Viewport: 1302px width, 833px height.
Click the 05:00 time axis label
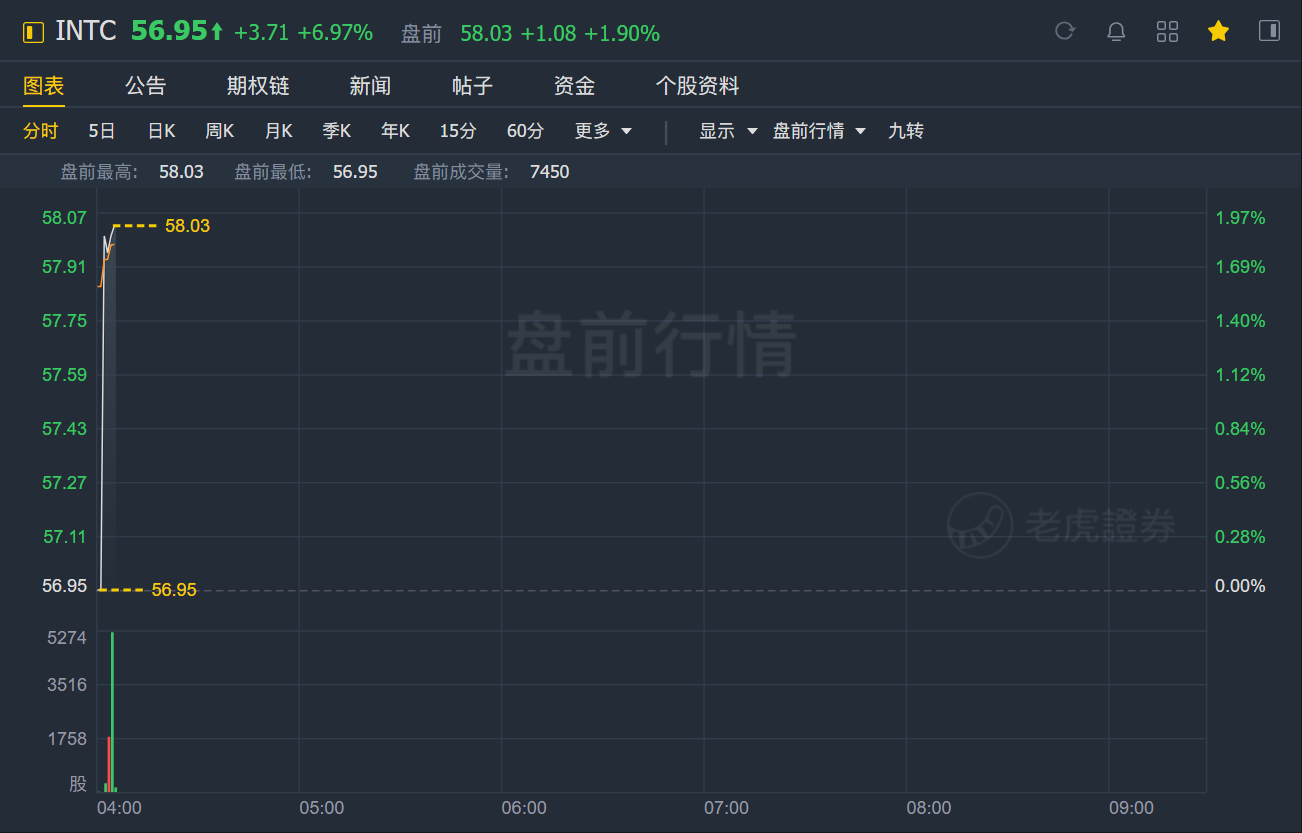[321, 808]
